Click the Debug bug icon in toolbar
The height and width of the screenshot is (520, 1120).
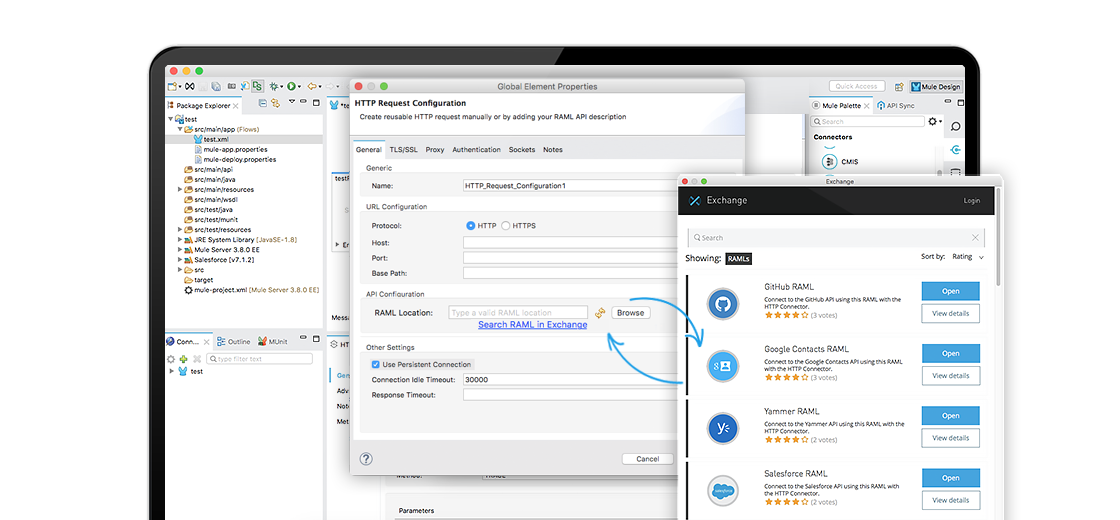pos(274,86)
